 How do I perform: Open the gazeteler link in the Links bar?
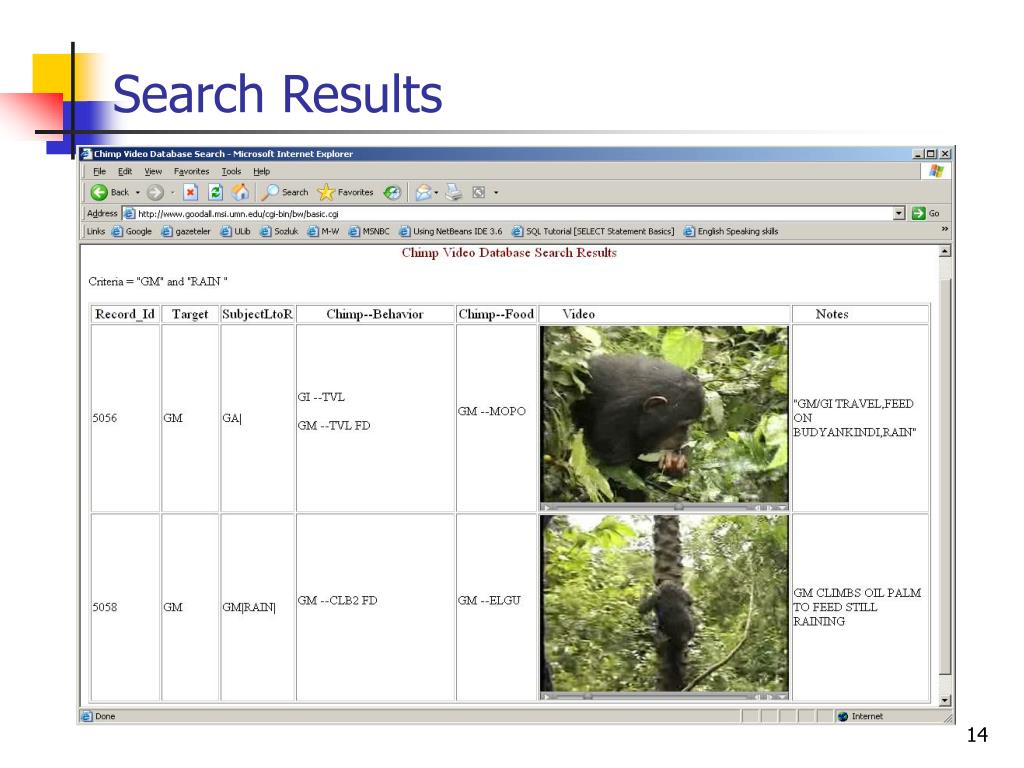pos(186,231)
